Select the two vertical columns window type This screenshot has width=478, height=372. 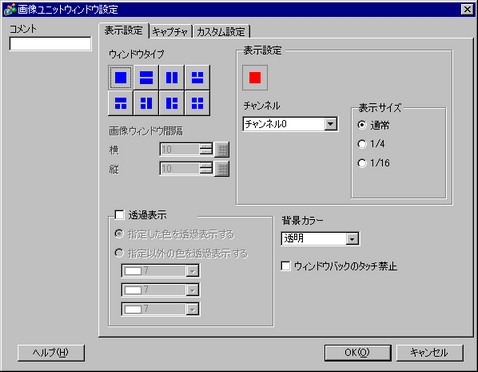click(172, 77)
